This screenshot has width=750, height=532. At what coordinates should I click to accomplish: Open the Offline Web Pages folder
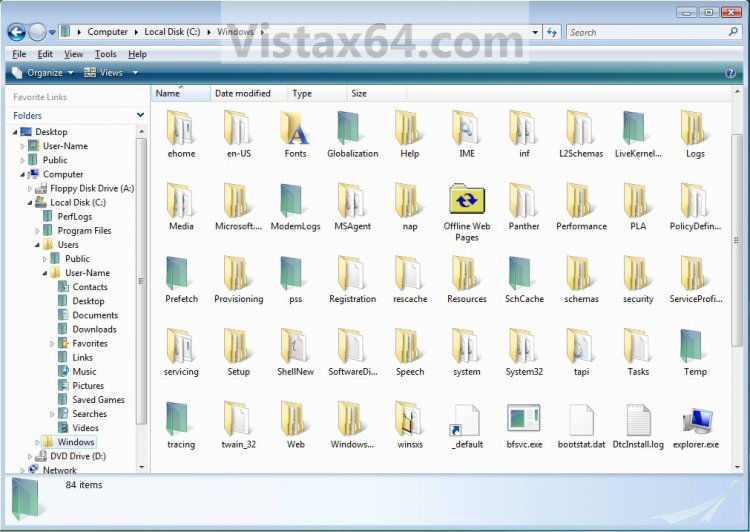pyautogui.click(x=467, y=199)
